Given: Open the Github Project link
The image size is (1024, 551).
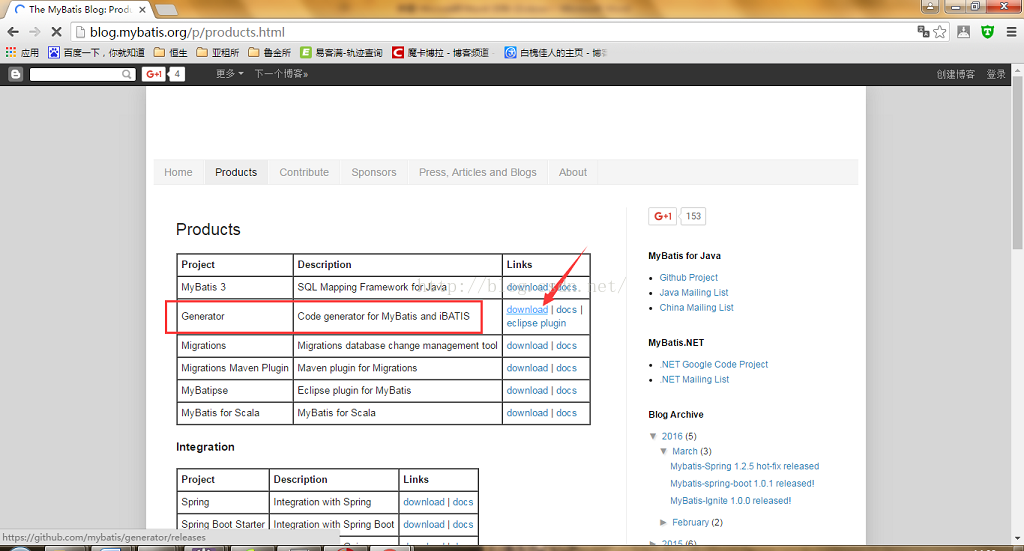Looking at the screenshot, I should (688, 277).
